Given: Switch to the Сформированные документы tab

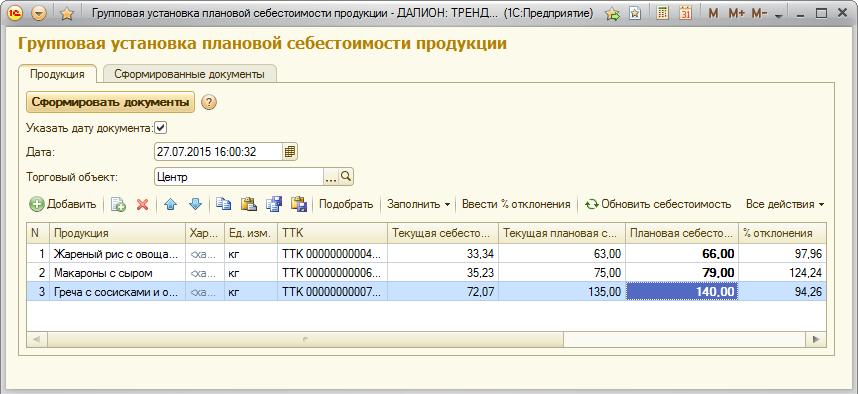Looking at the screenshot, I should (189, 74).
